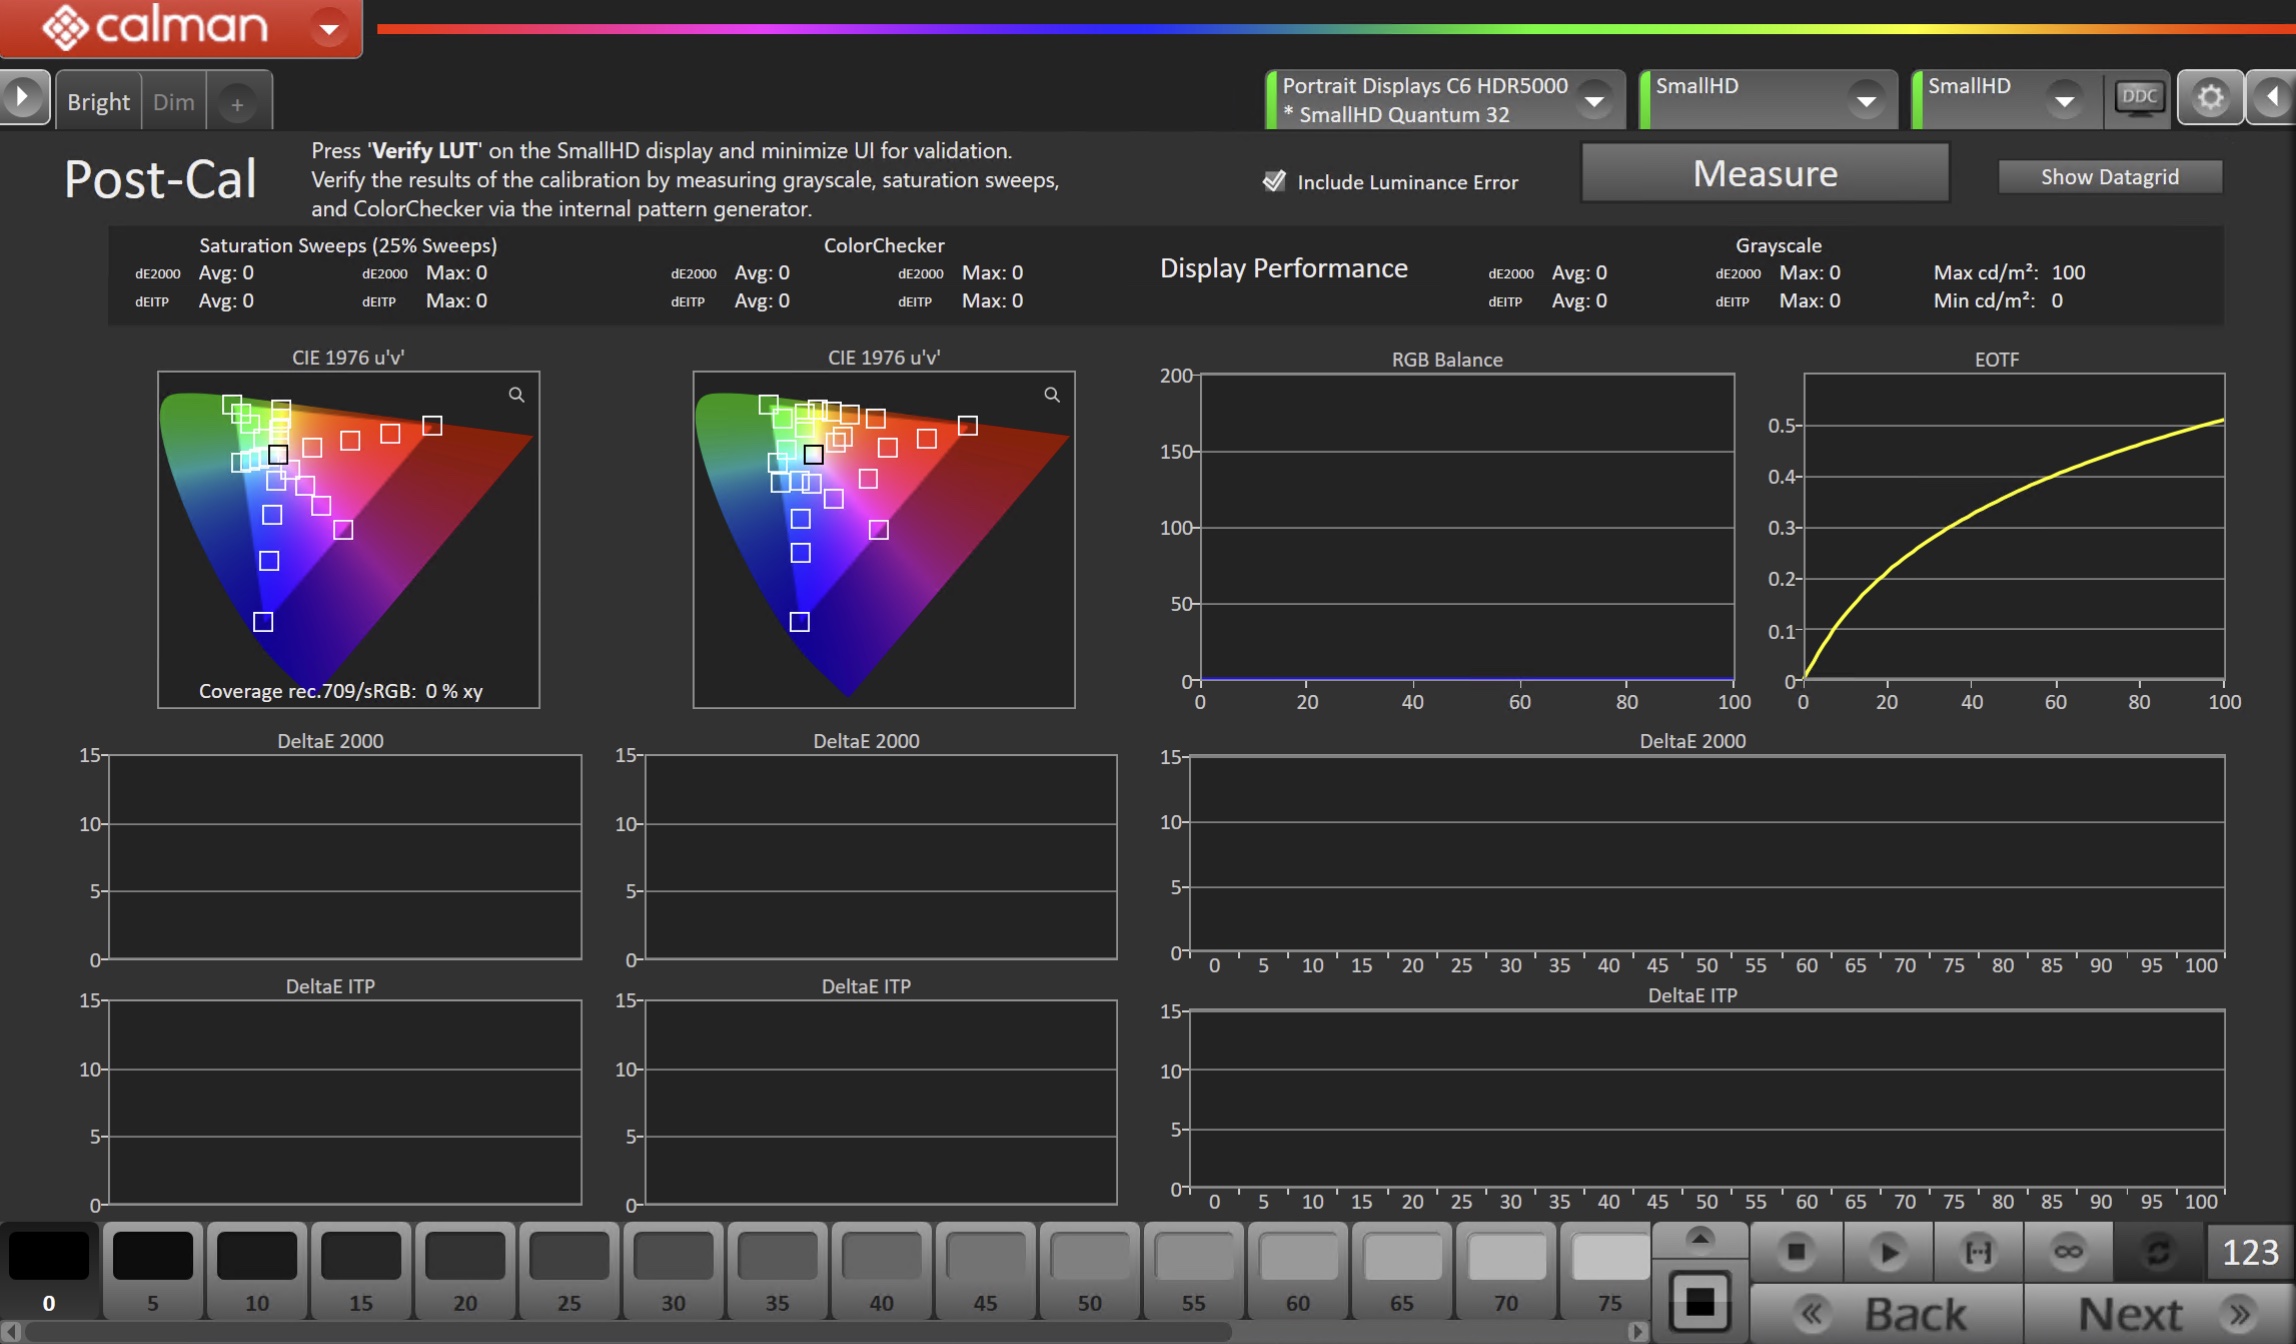Click the stop measurement icon
Viewport: 2296px width, 1344px height.
pyautogui.click(x=1796, y=1251)
